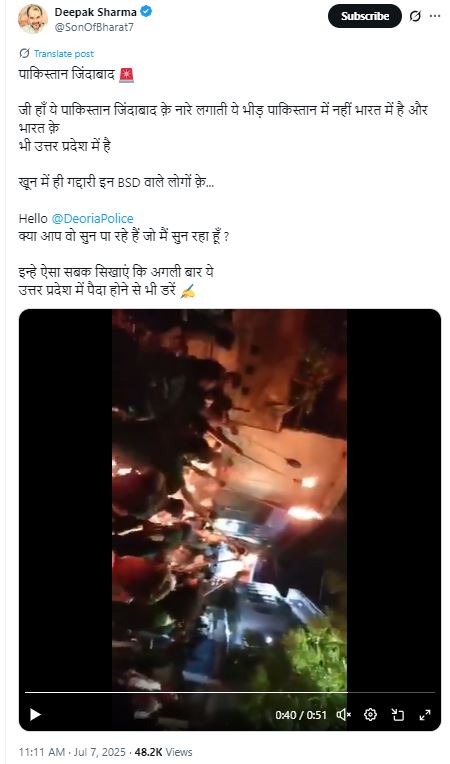Image resolution: width=450 pixels, height=764 pixels.
Task: Open the three-dot more options menu
Action: 435,16
